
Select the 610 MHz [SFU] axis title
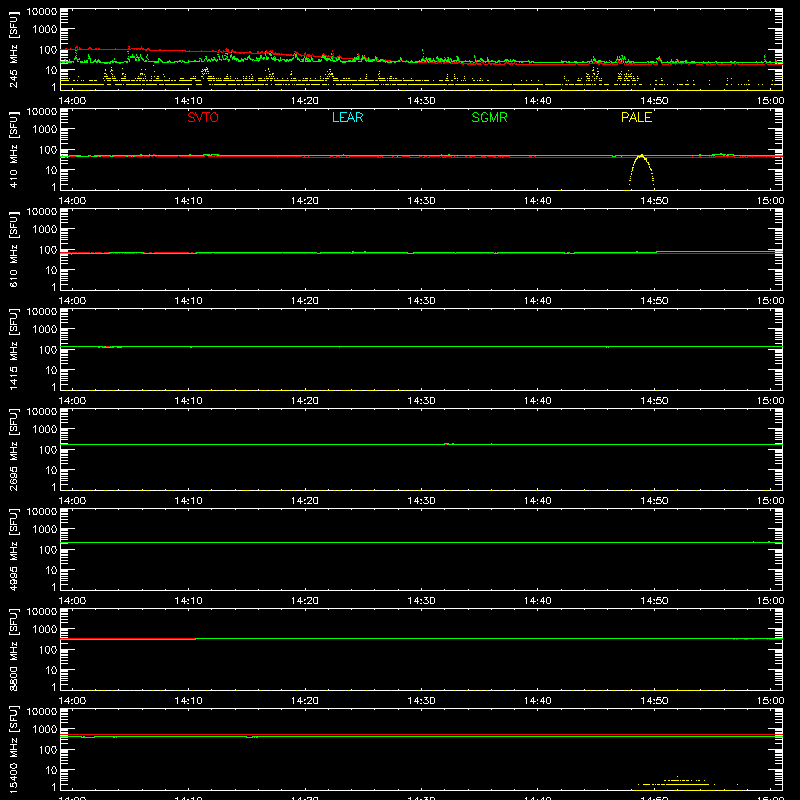[14, 249]
